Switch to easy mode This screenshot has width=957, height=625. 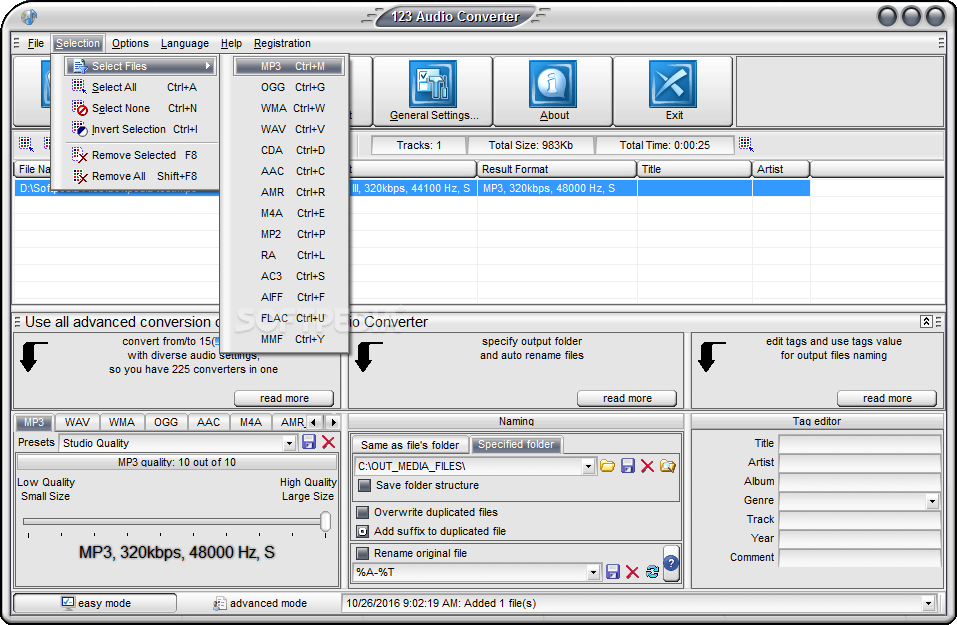pyautogui.click(x=95, y=603)
